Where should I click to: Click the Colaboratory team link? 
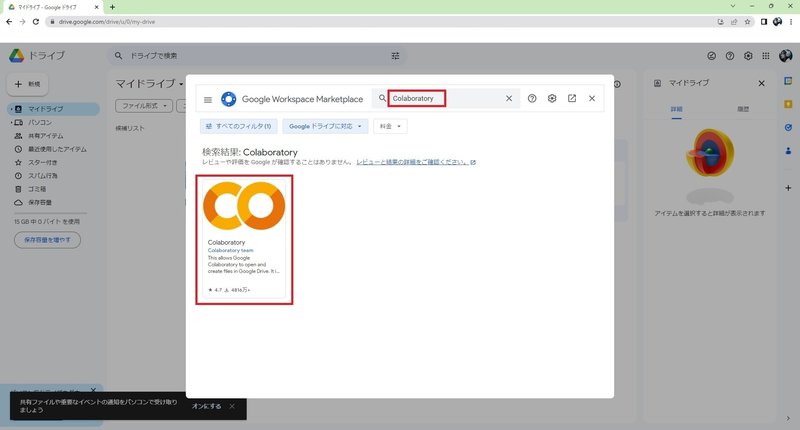point(231,250)
